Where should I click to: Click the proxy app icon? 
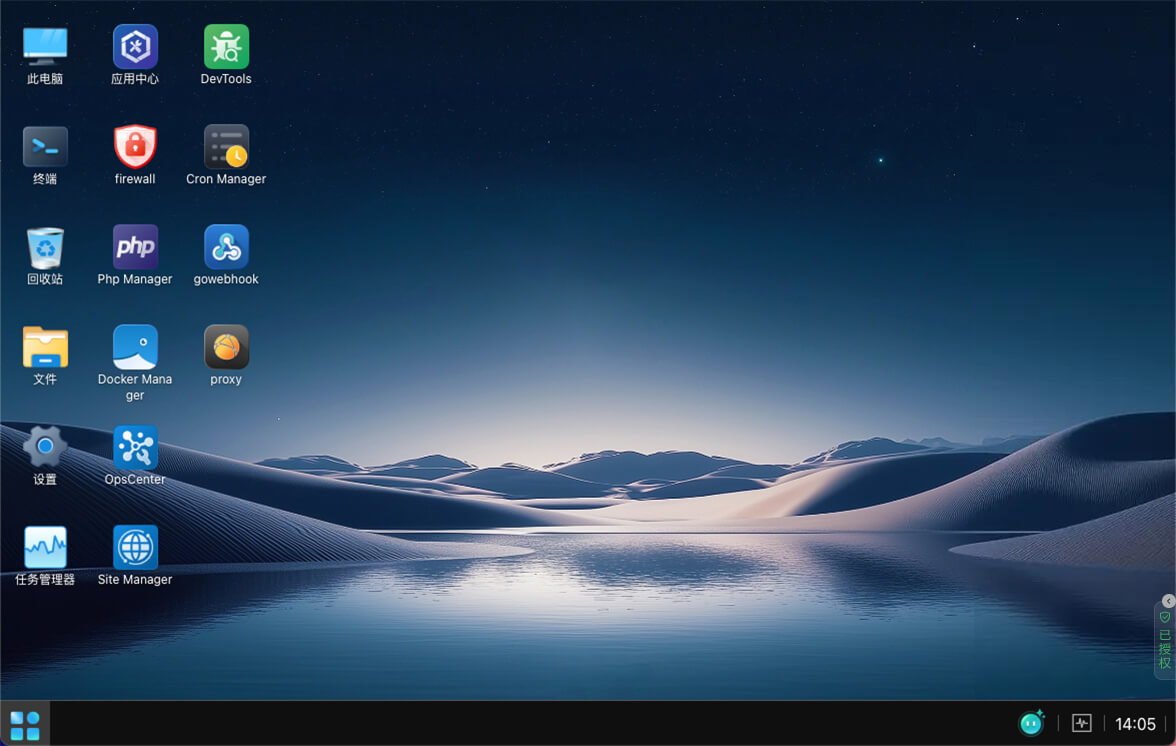click(226, 347)
